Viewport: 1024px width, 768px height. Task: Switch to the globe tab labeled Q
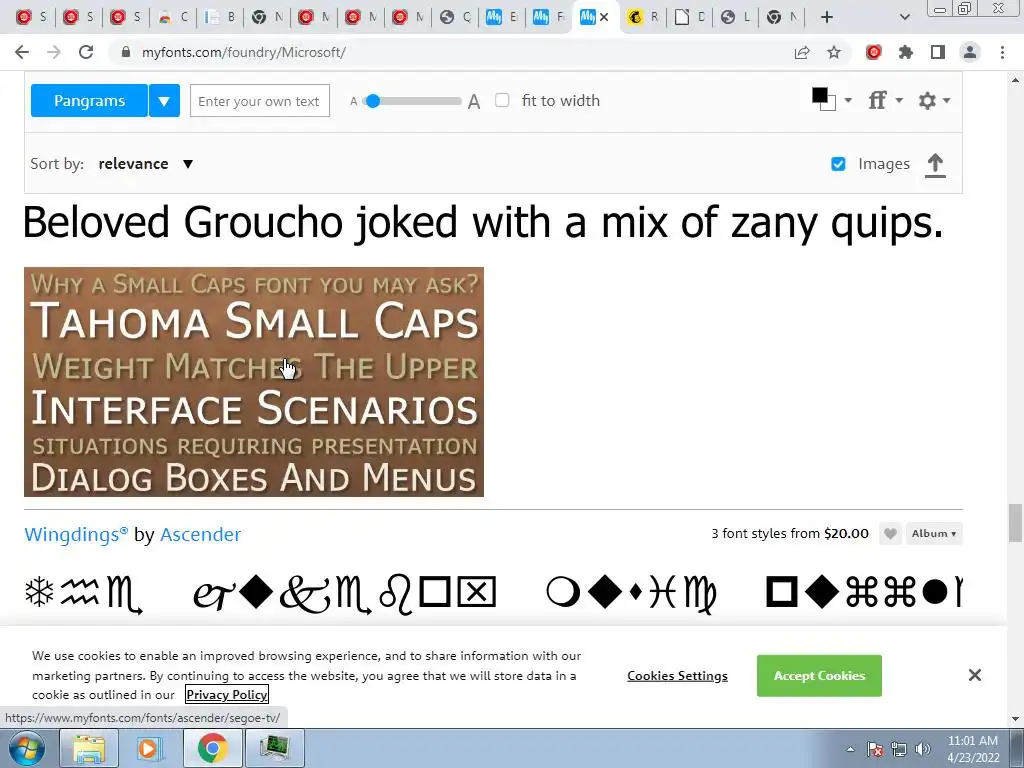tap(455, 18)
